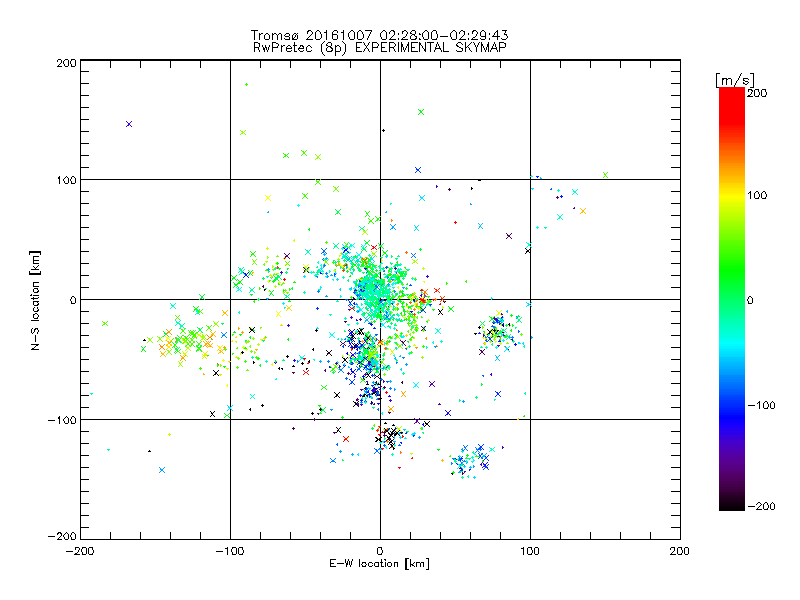Click the x-axis tick label '-200'
The height and width of the screenshot is (600, 800).
click(x=80, y=551)
